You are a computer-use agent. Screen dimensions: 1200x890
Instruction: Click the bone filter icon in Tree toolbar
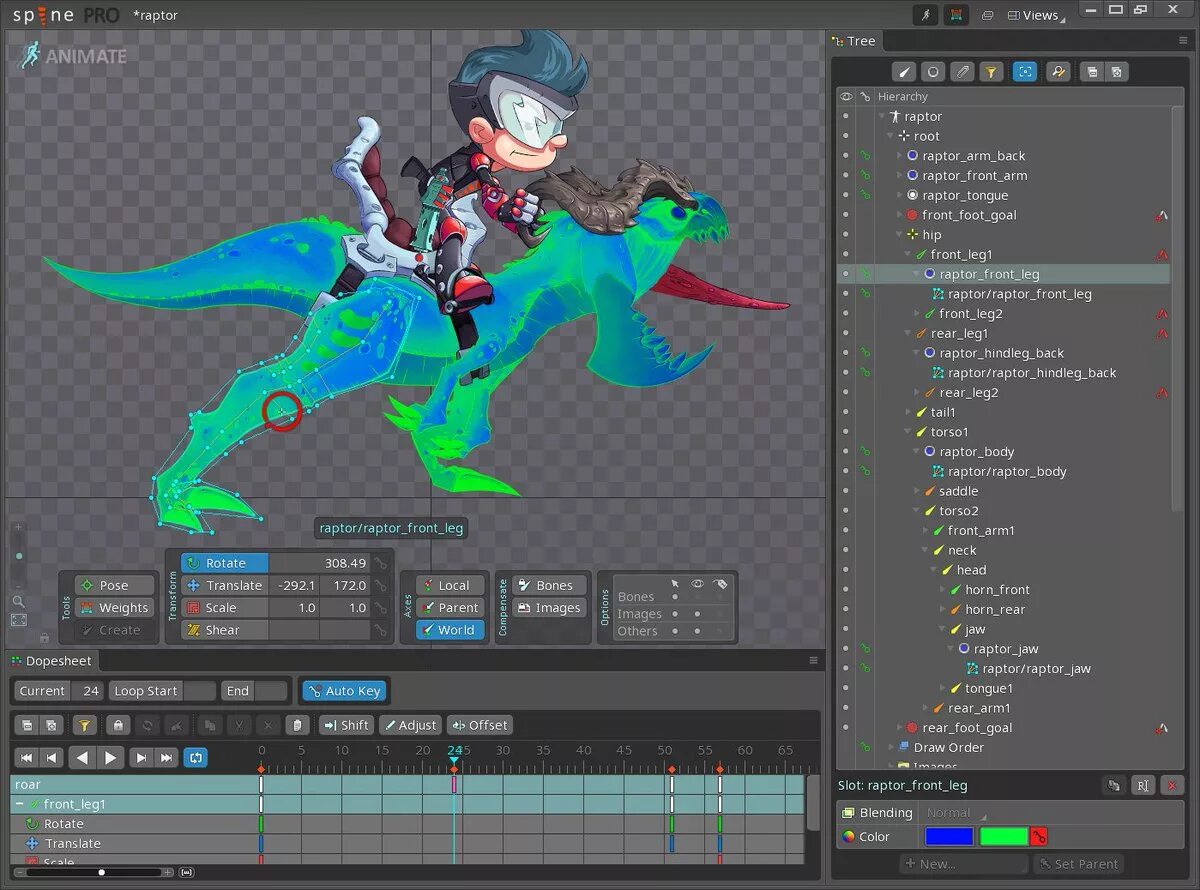[903, 72]
